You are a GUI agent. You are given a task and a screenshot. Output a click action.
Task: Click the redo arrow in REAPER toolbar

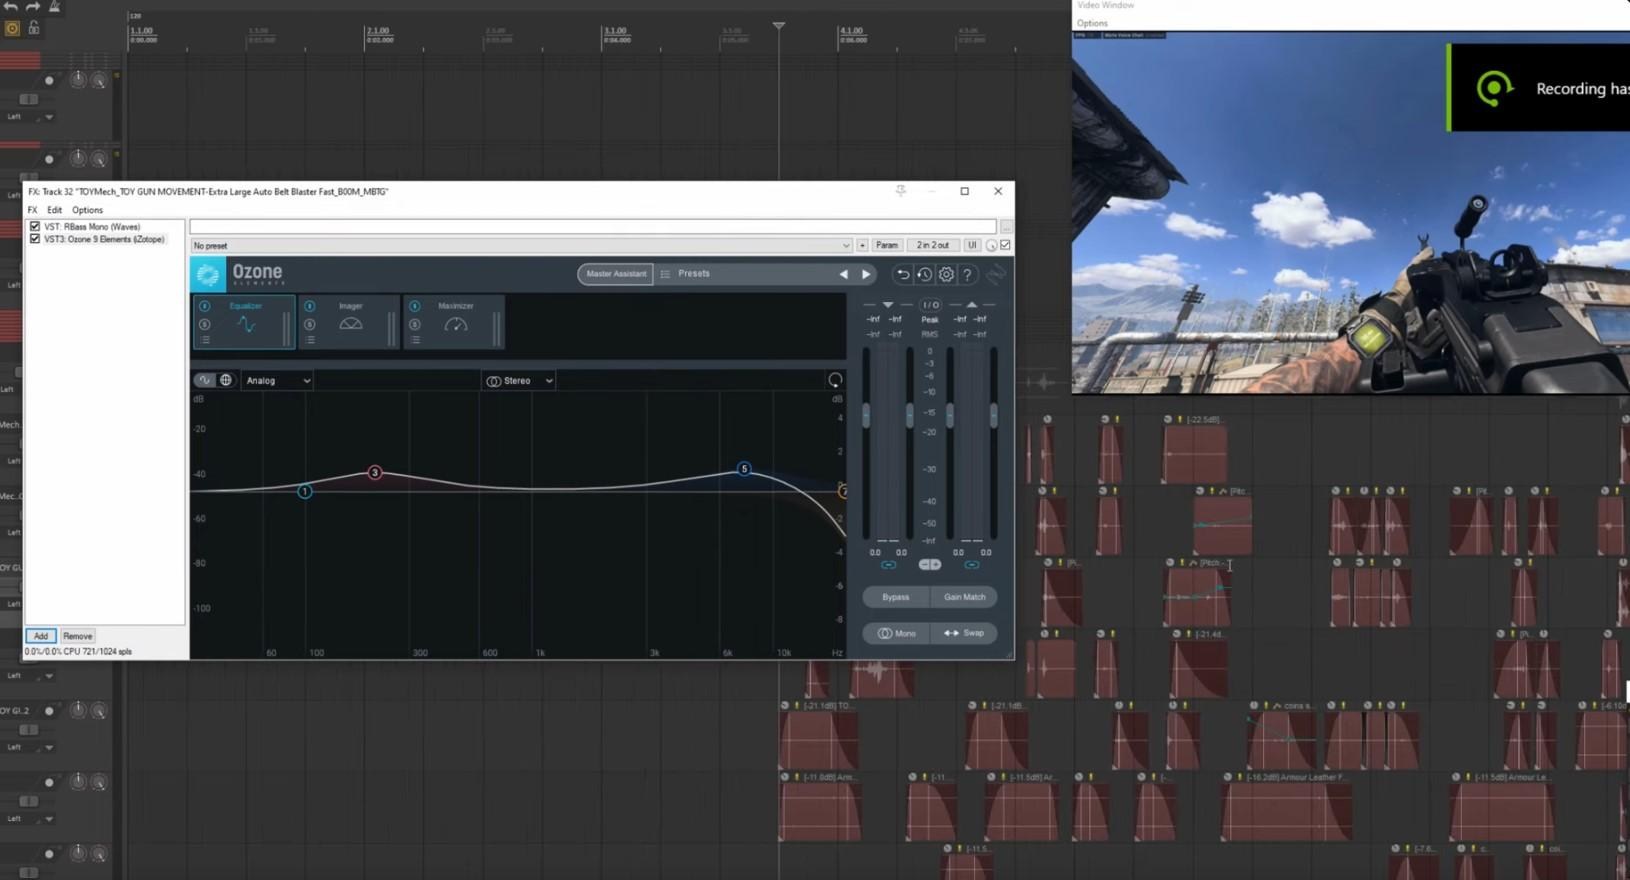tap(33, 6)
